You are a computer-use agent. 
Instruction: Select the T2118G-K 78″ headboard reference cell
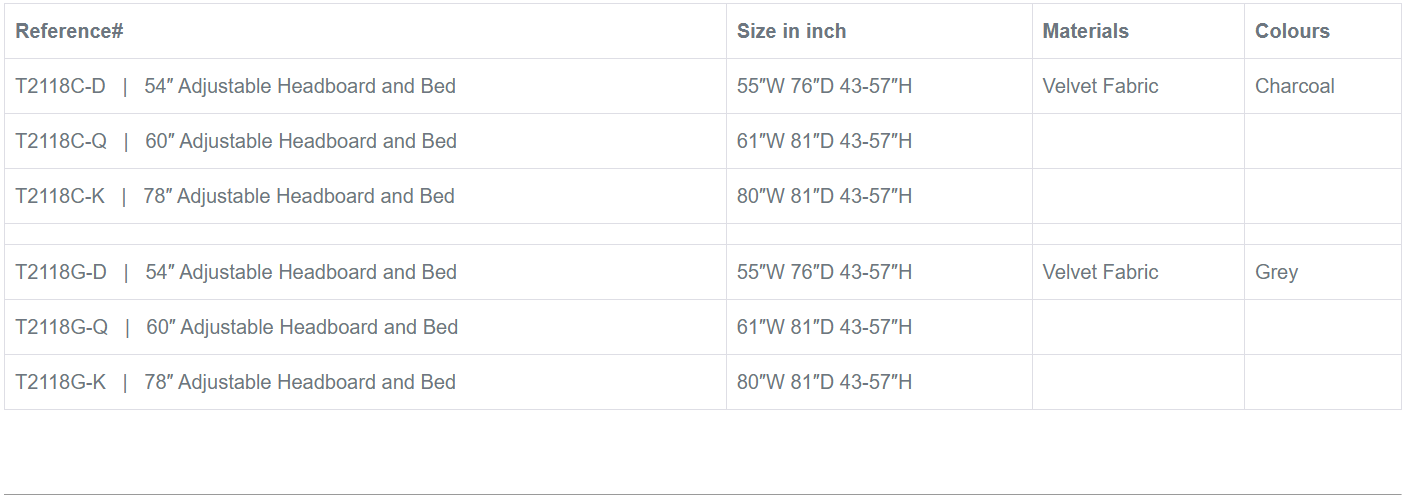pos(236,382)
